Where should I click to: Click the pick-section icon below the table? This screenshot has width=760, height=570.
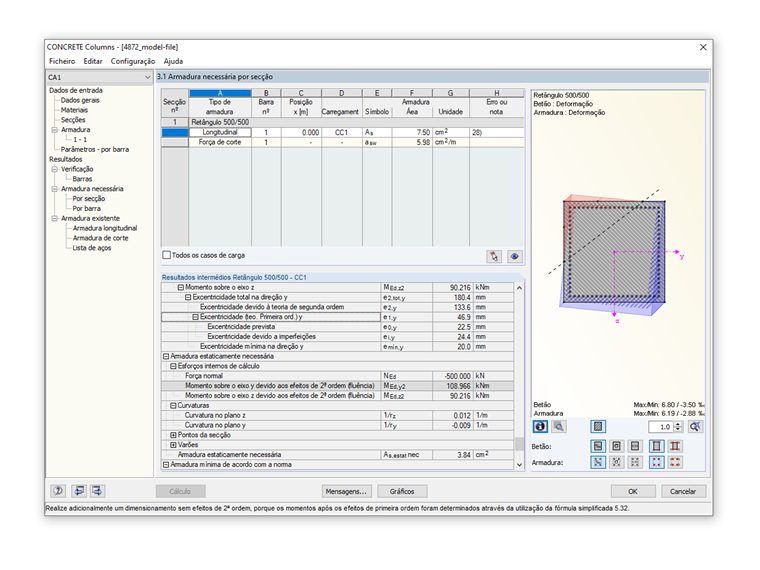click(x=494, y=256)
